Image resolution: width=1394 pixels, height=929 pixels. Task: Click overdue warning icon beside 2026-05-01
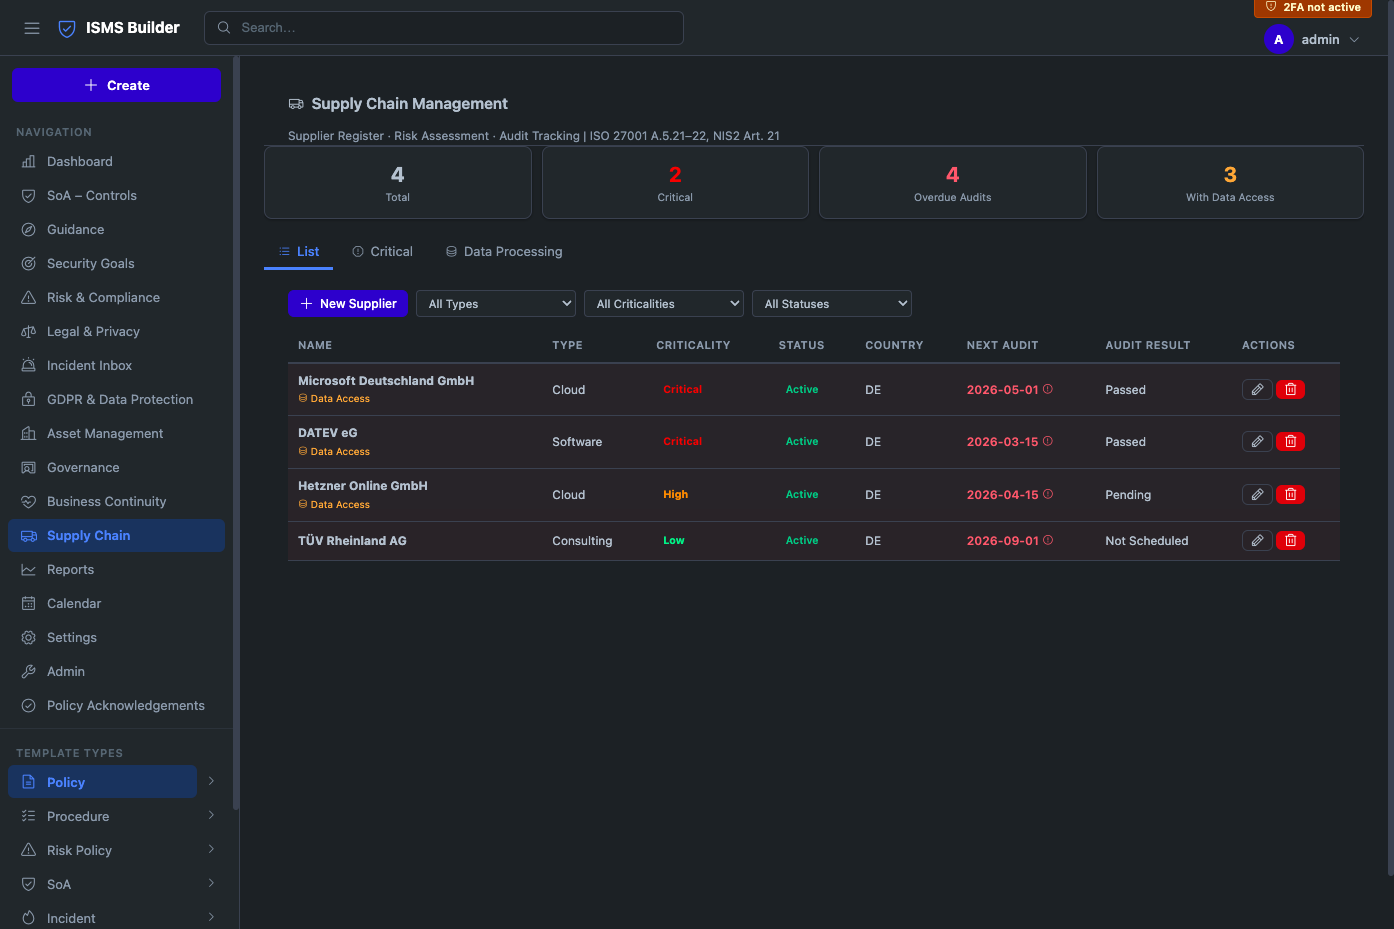point(1048,390)
